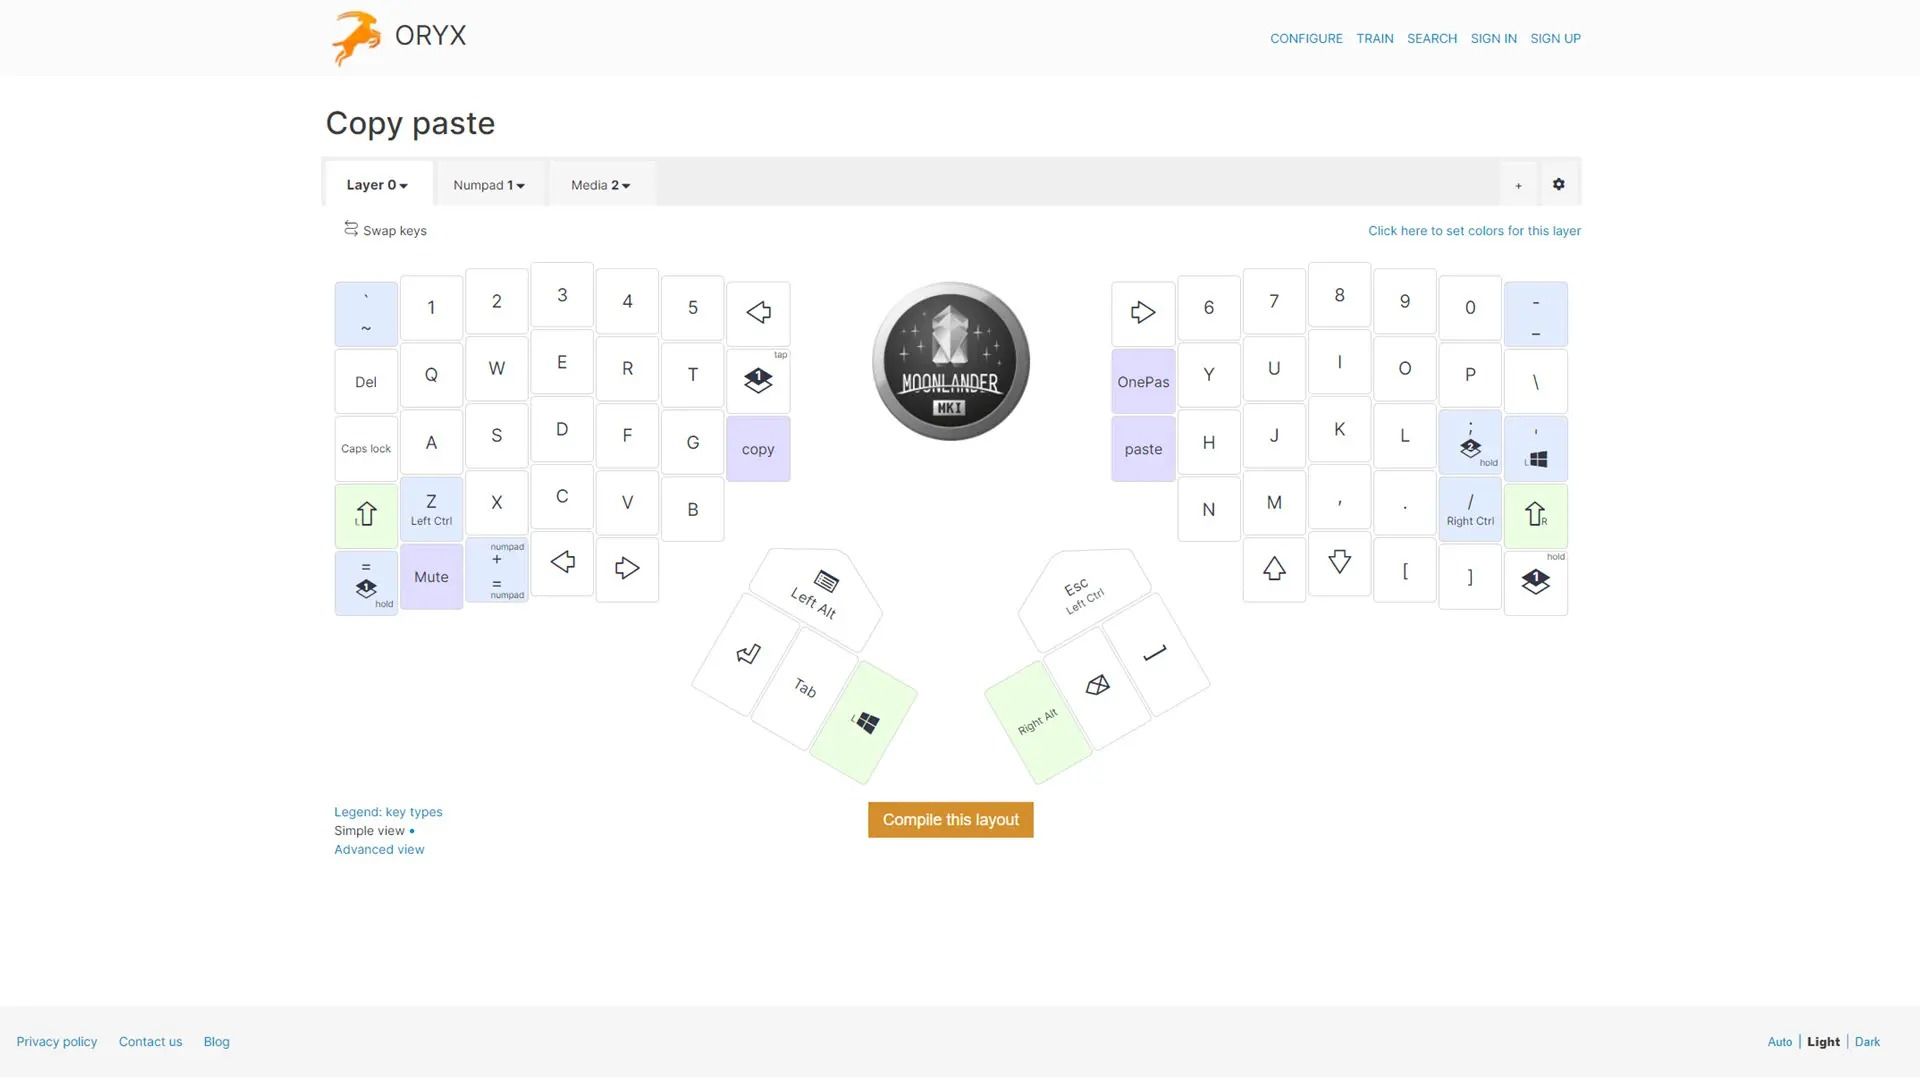Click the Swap keys icon
1920x1080 pixels.
(x=351, y=229)
